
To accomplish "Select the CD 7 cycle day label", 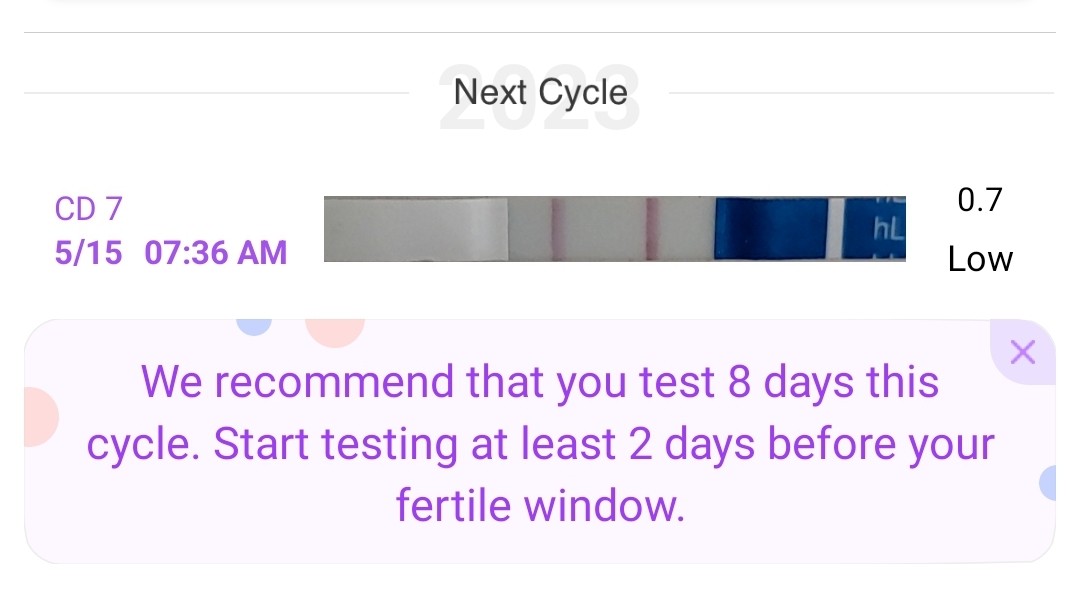I will pos(88,209).
